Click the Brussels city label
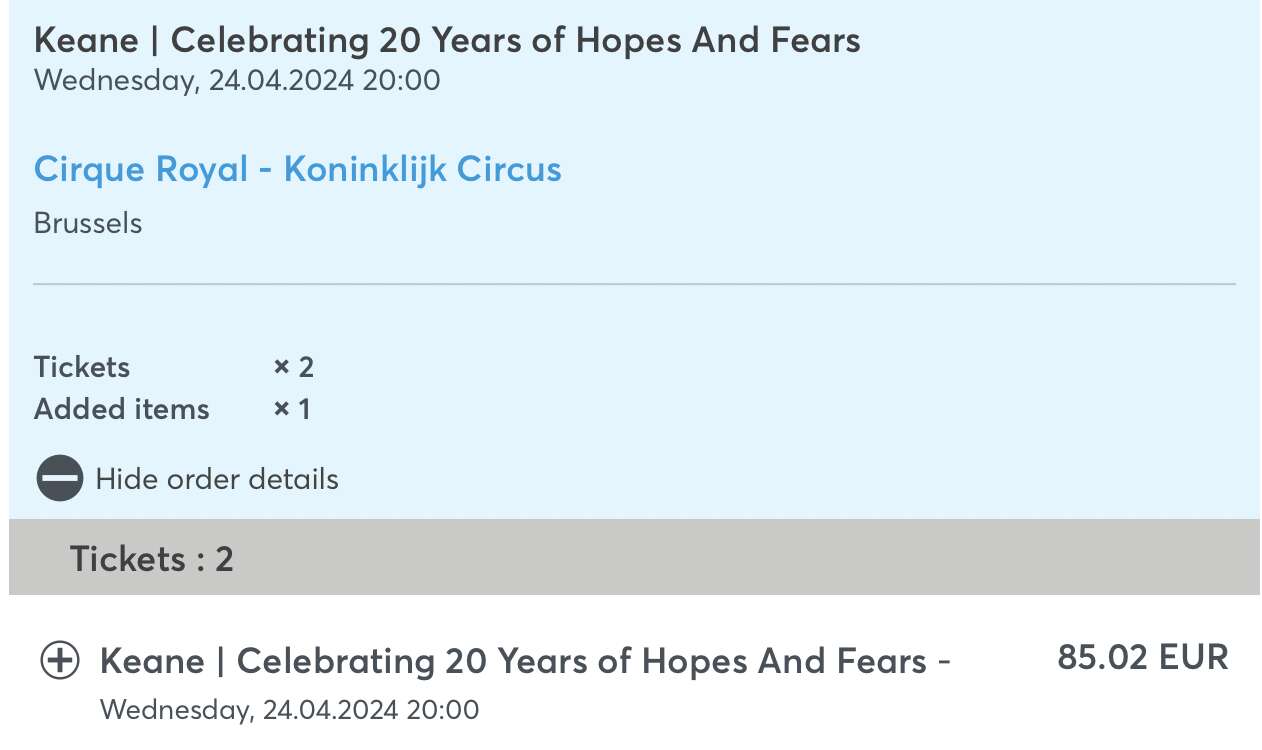The height and width of the screenshot is (750, 1262). (x=88, y=222)
